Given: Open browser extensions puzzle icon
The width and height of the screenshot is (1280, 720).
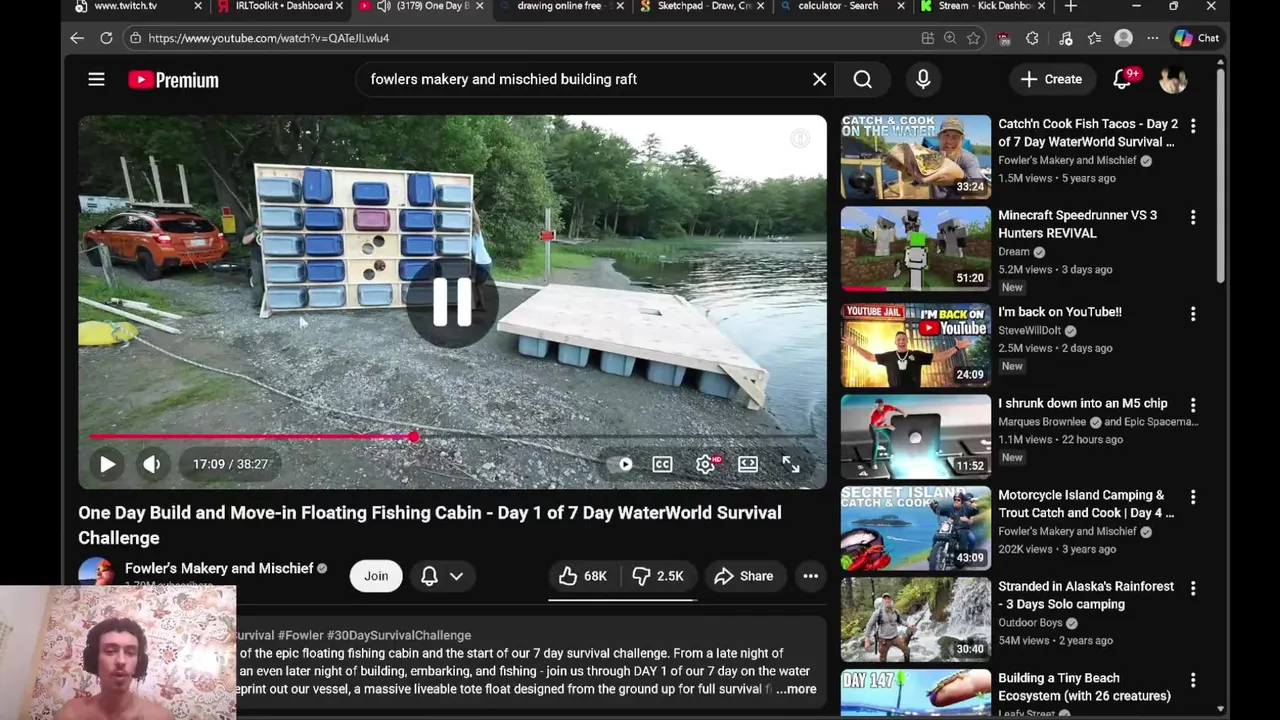Looking at the screenshot, I should pos(1032,38).
